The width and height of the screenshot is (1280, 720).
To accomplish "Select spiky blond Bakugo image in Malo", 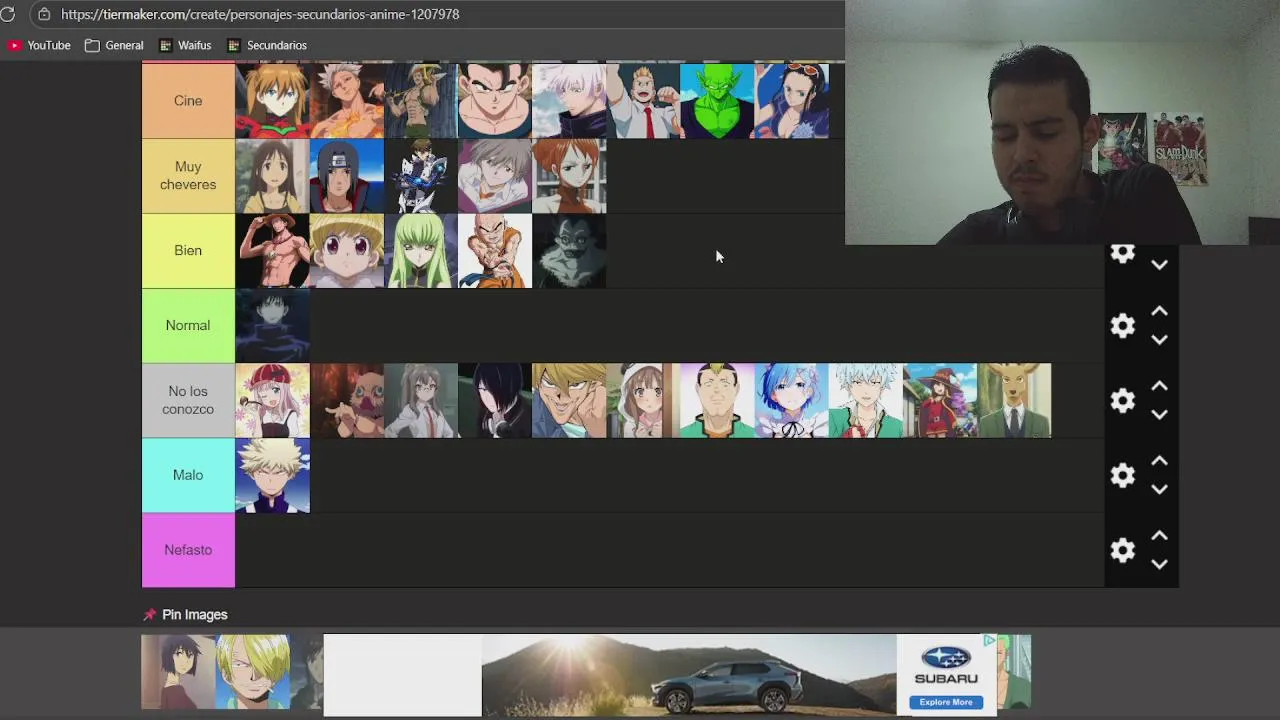I will click(x=272, y=475).
